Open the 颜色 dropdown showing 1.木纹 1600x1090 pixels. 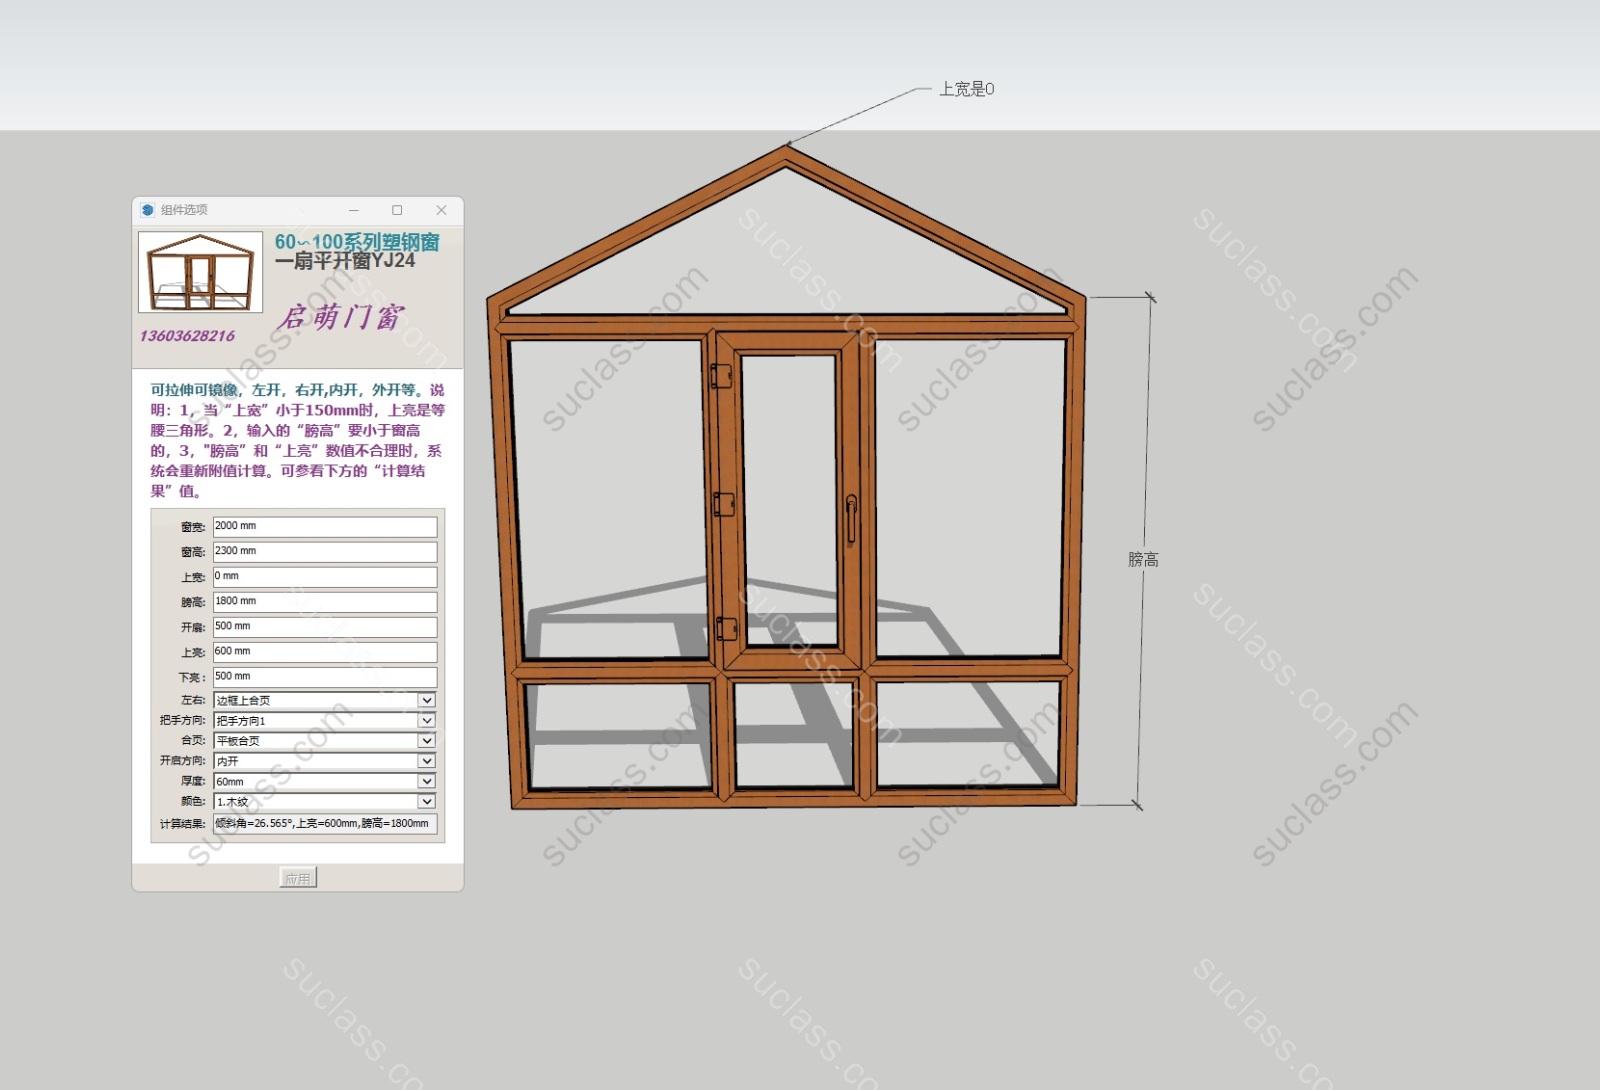[x=325, y=801]
